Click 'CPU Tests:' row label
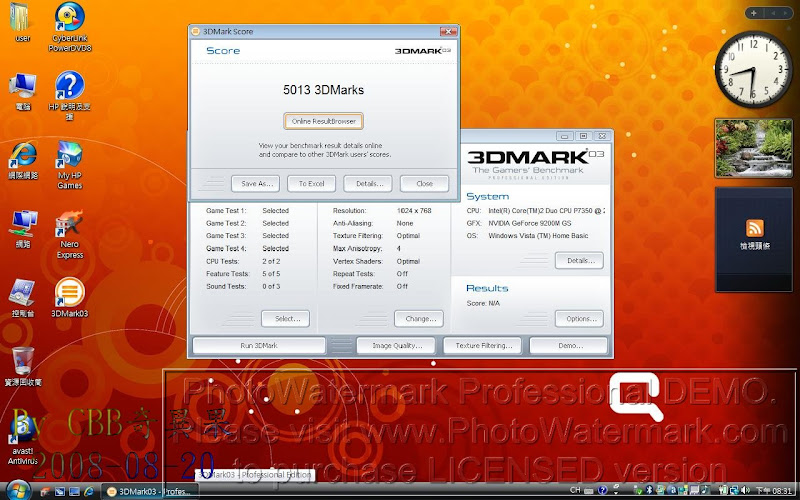Viewport: 800px width, 500px height. pos(222,261)
